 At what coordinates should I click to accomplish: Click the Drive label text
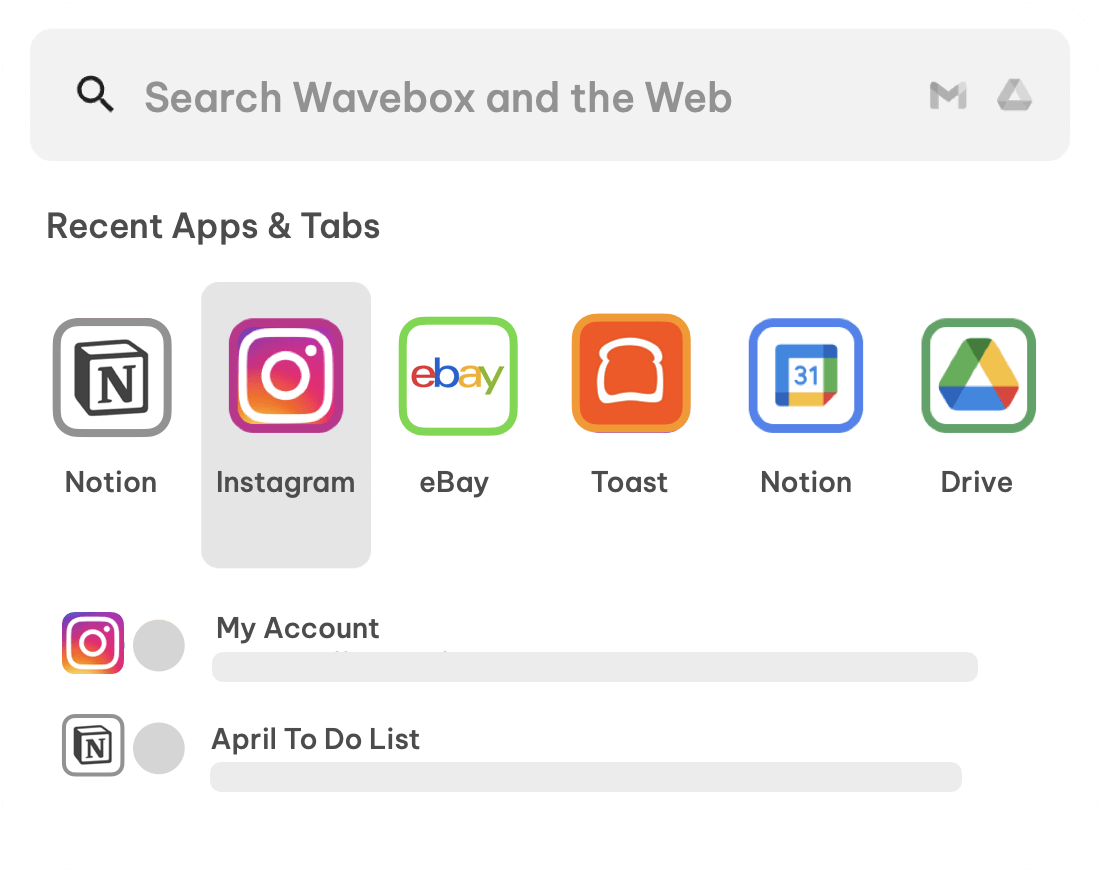point(977,482)
